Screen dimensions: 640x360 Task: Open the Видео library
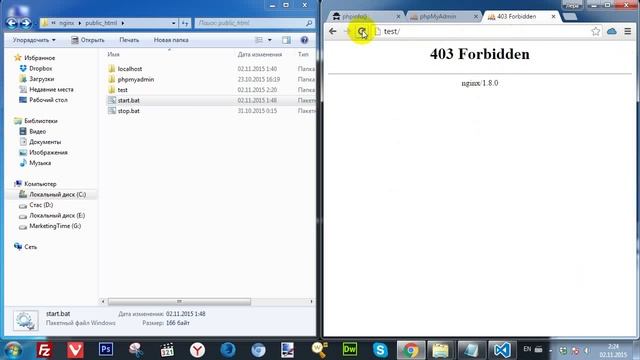pos(37,131)
